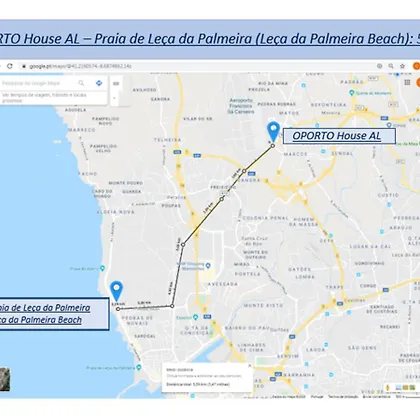Open Google Maps directions icon
The height and width of the screenshot is (420, 420).
(x=99, y=83)
